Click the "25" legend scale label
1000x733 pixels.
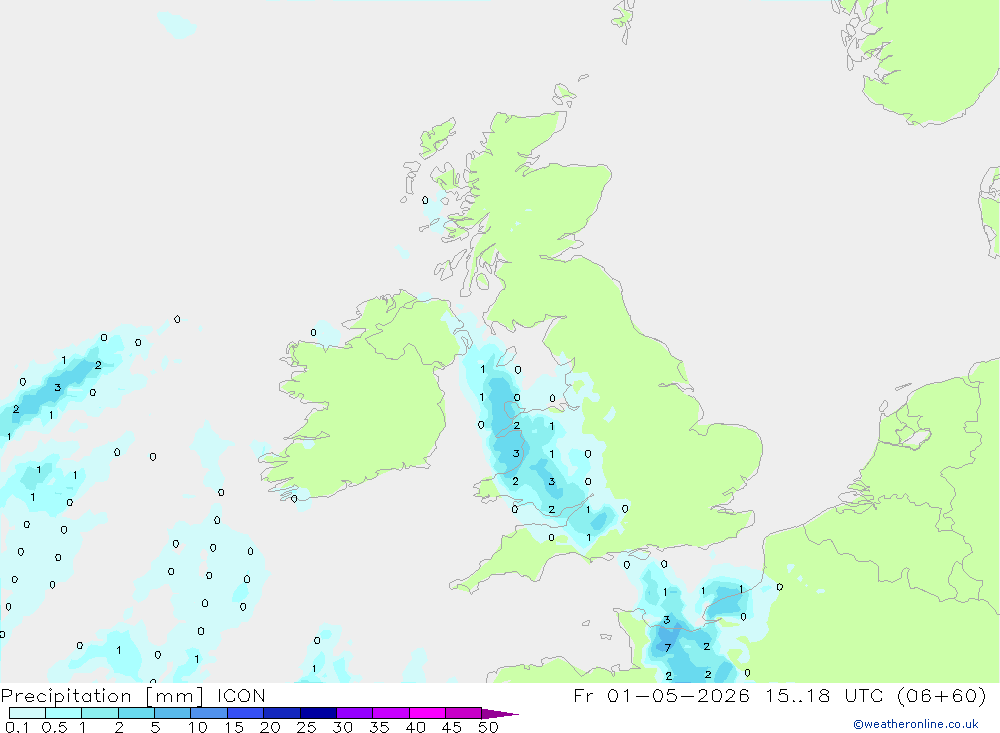coord(307,727)
